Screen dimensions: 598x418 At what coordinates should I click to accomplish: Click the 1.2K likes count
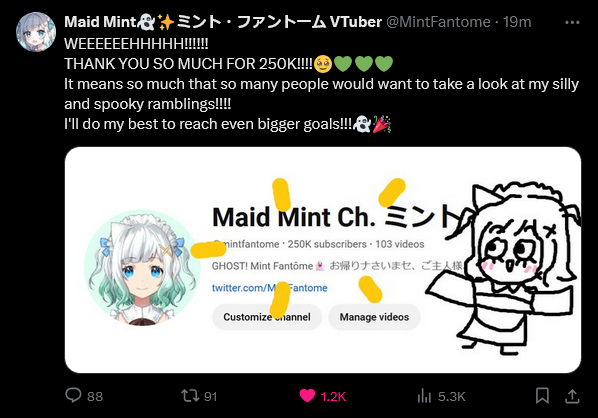[x=333, y=397]
